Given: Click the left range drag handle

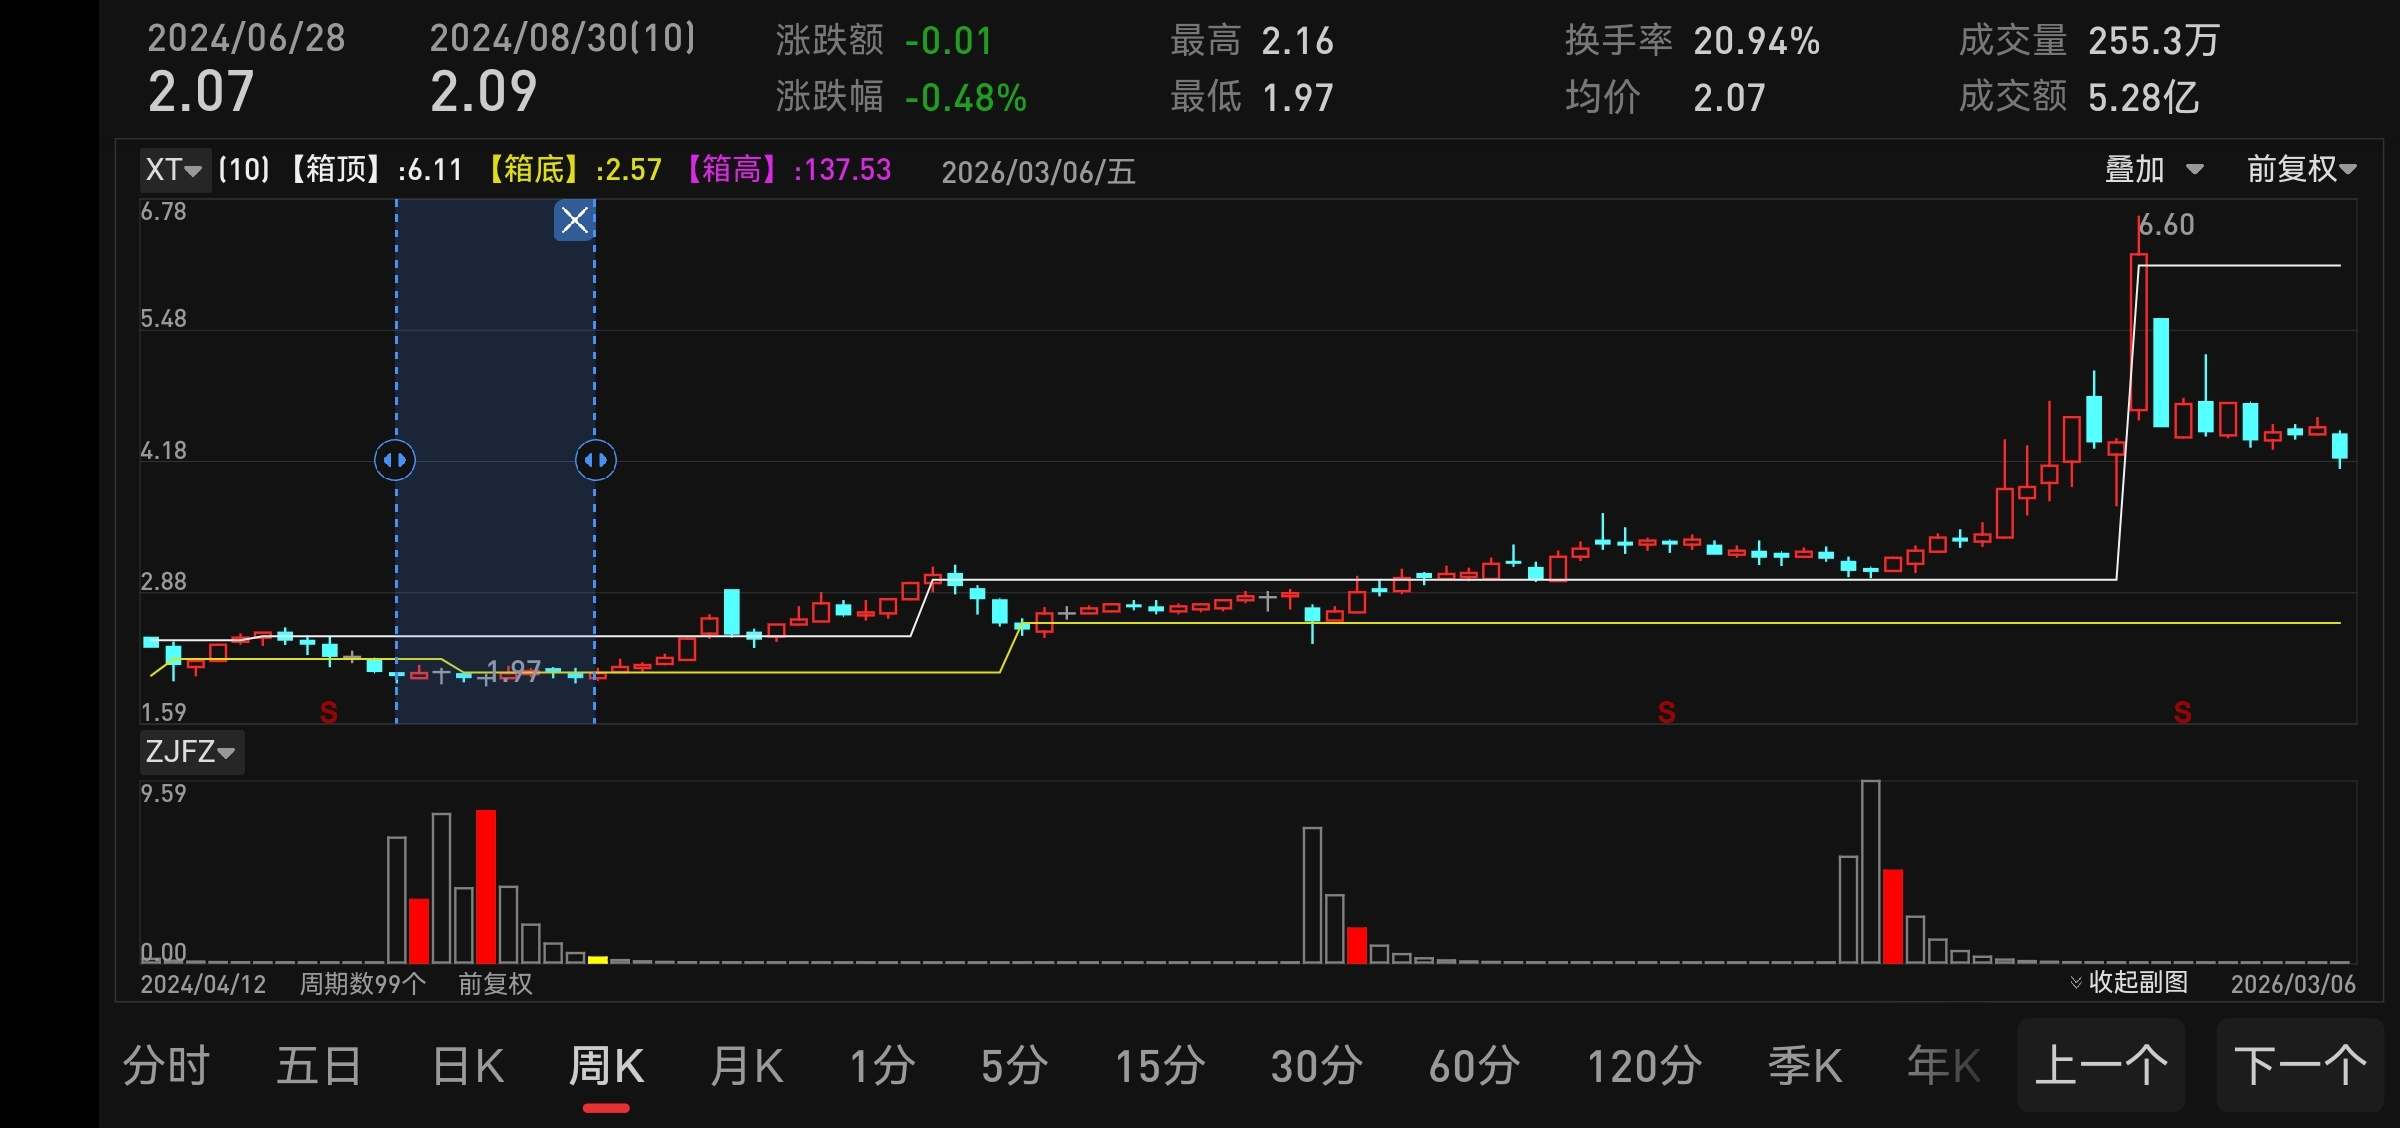Looking at the screenshot, I should [395, 460].
